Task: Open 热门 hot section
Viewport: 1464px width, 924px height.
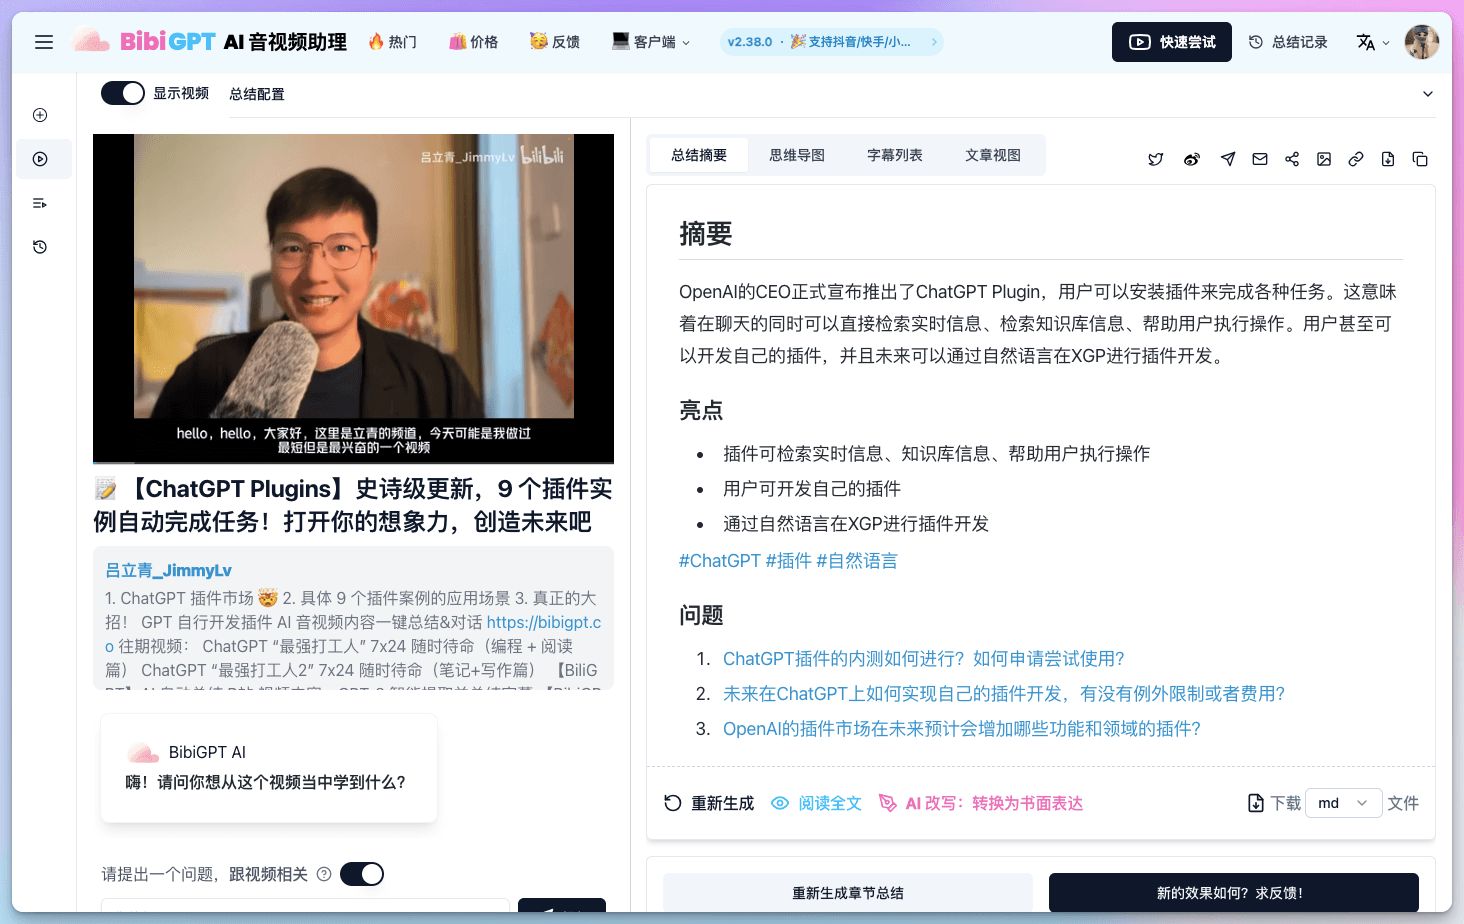Action: 392,42
